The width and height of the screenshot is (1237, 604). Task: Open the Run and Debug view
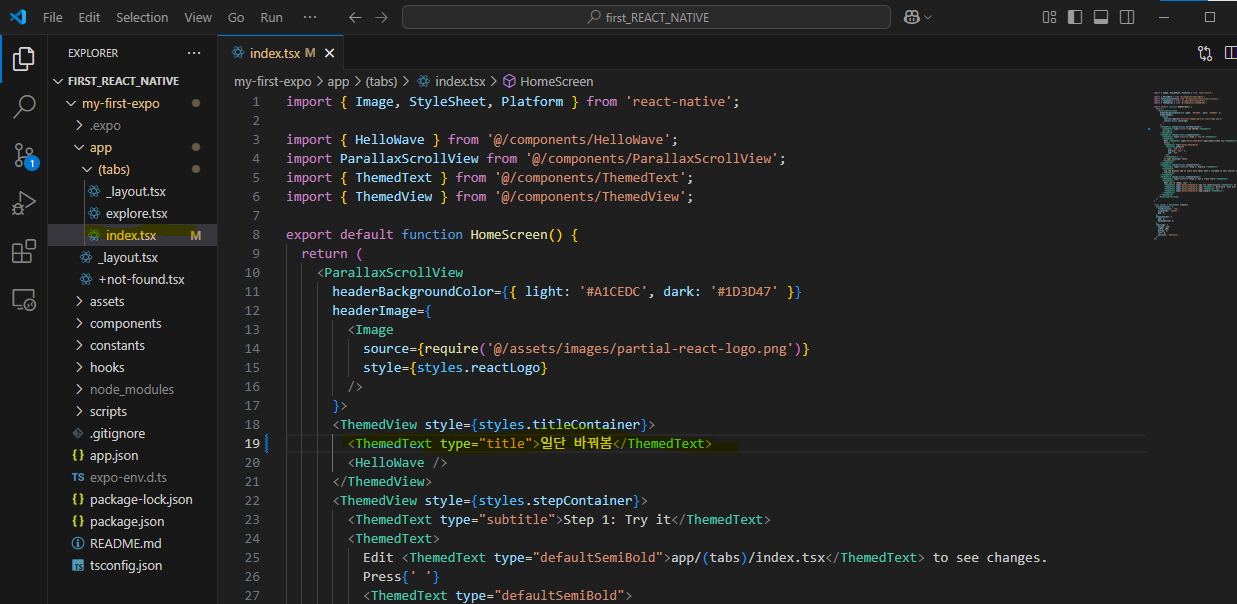click(24, 204)
